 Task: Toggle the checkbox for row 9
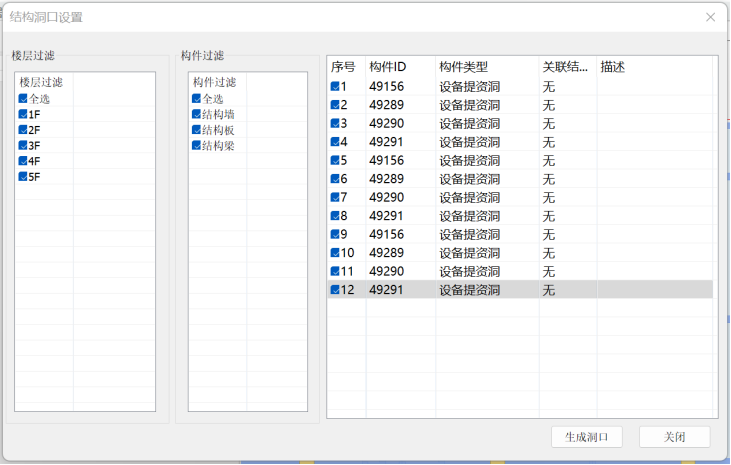pyautogui.click(x=335, y=234)
